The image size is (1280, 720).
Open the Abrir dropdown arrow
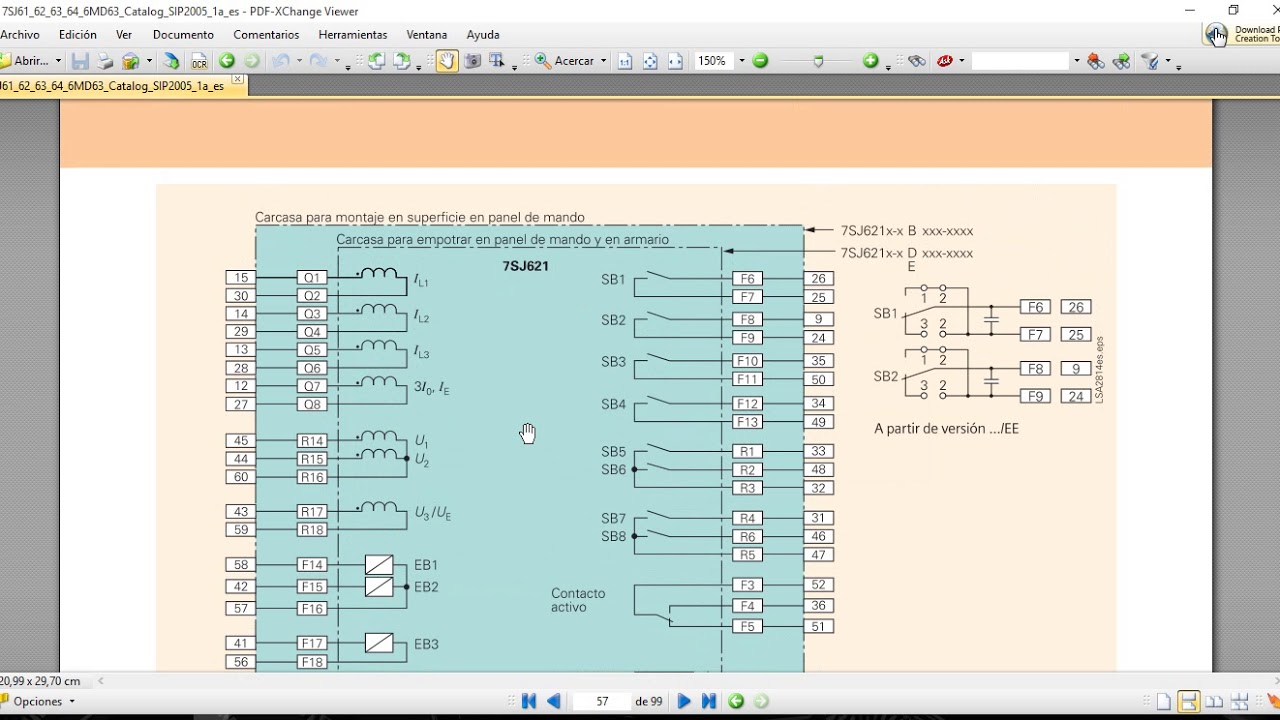[x=58, y=61]
